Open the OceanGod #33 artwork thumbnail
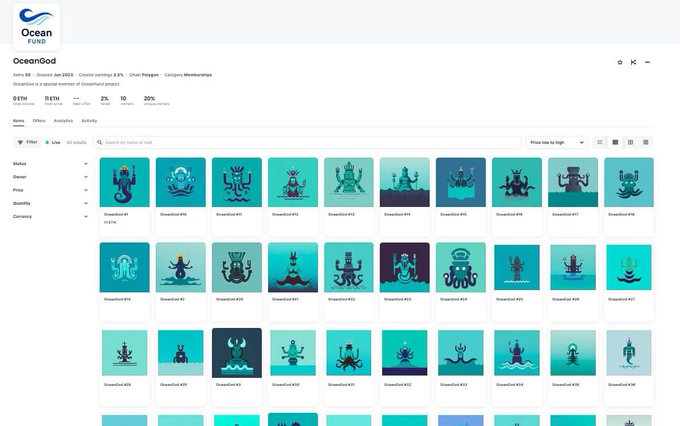680x426 pixels. (461, 353)
